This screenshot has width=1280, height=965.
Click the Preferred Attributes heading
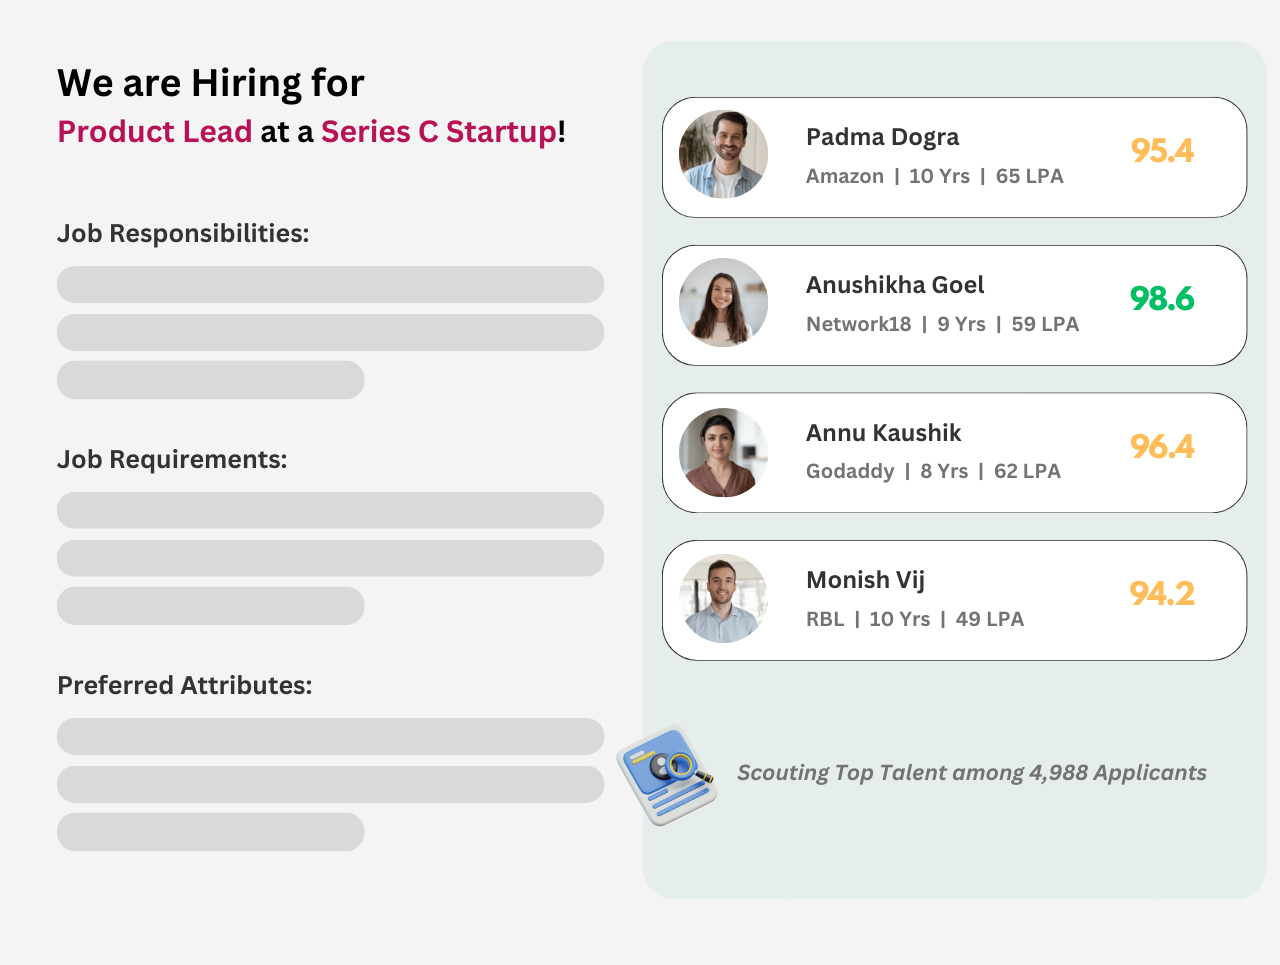(x=185, y=686)
